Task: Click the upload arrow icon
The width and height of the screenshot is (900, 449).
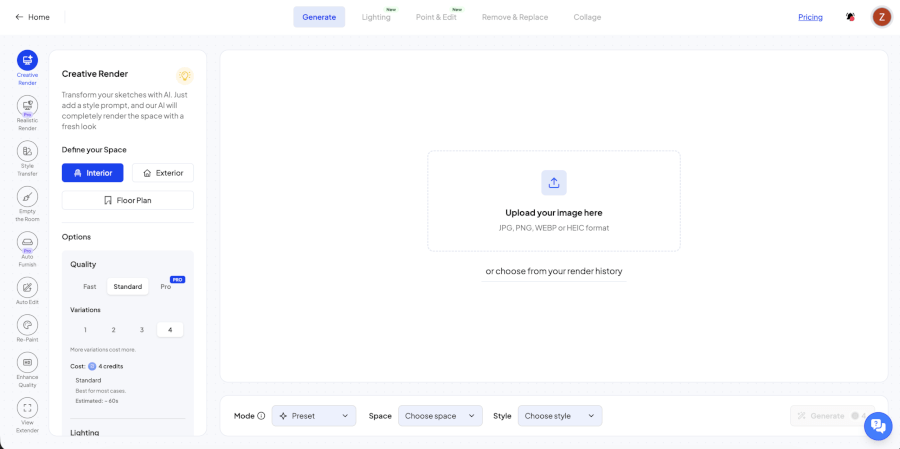Action: pos(554,183)
